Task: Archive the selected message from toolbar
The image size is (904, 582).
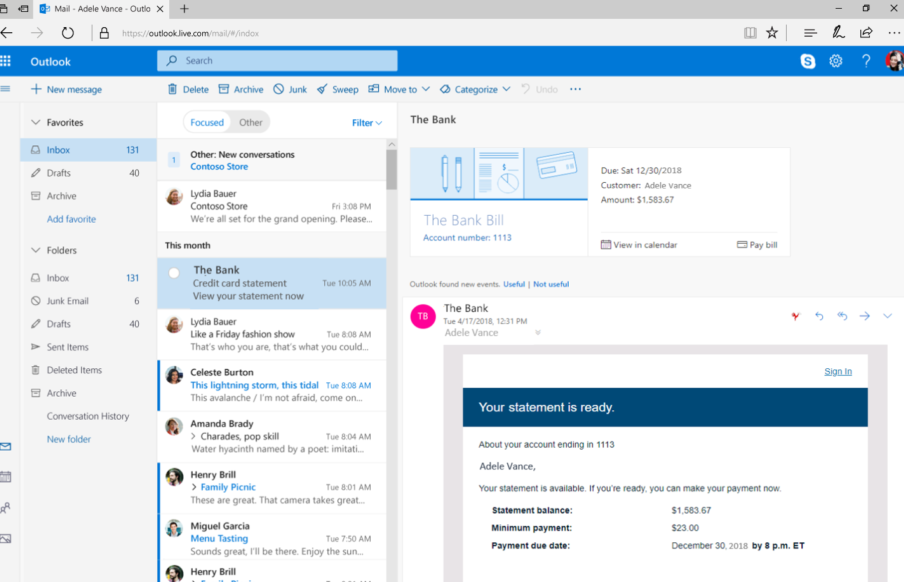Action: (x=241, y=89)
